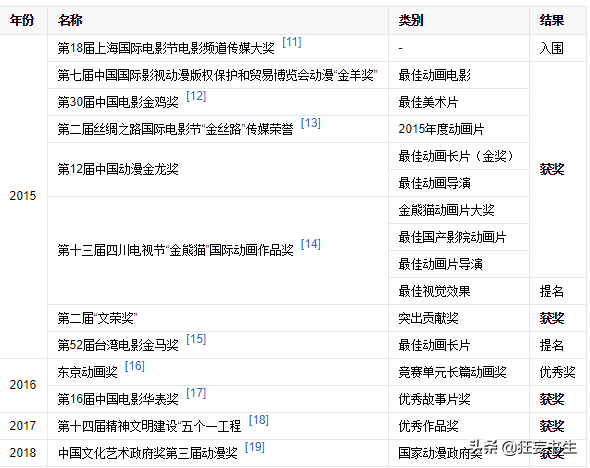
Task: Click 提名 result in 金马奖 row
Action: pos(552,345)
